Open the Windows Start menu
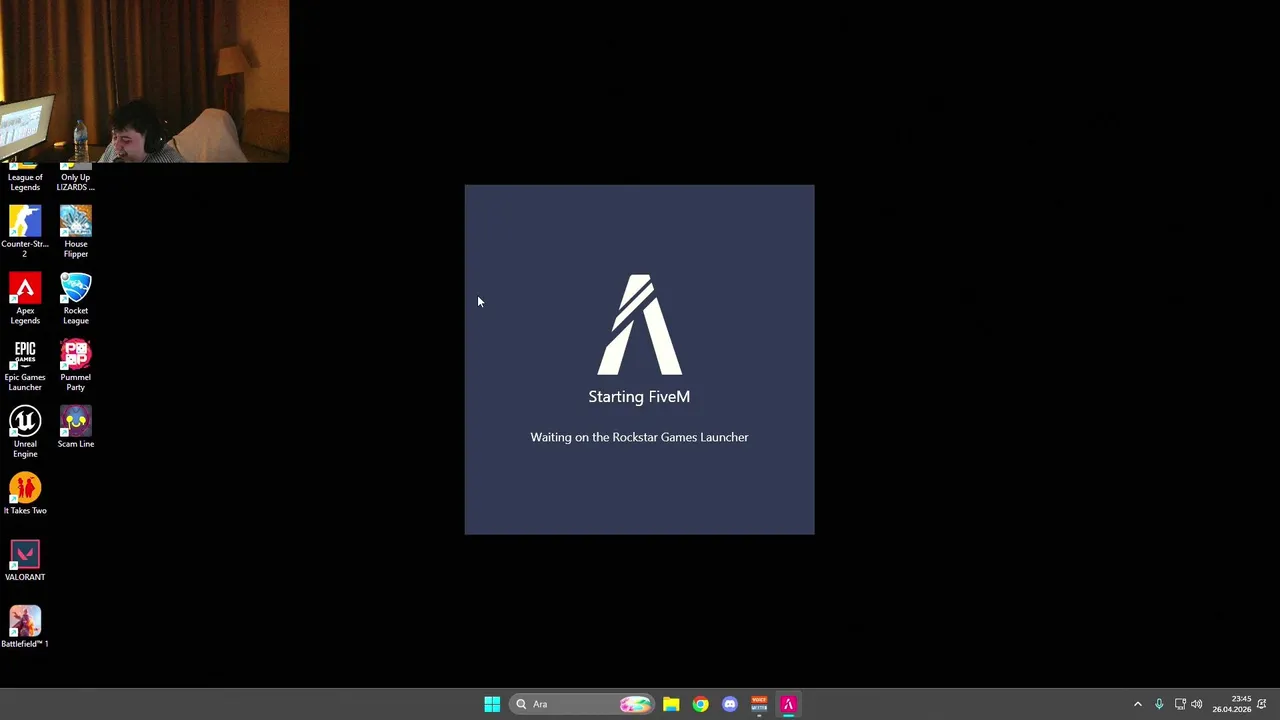The height and width of the screenshot is (720, 1280). [x=492, y=704]
